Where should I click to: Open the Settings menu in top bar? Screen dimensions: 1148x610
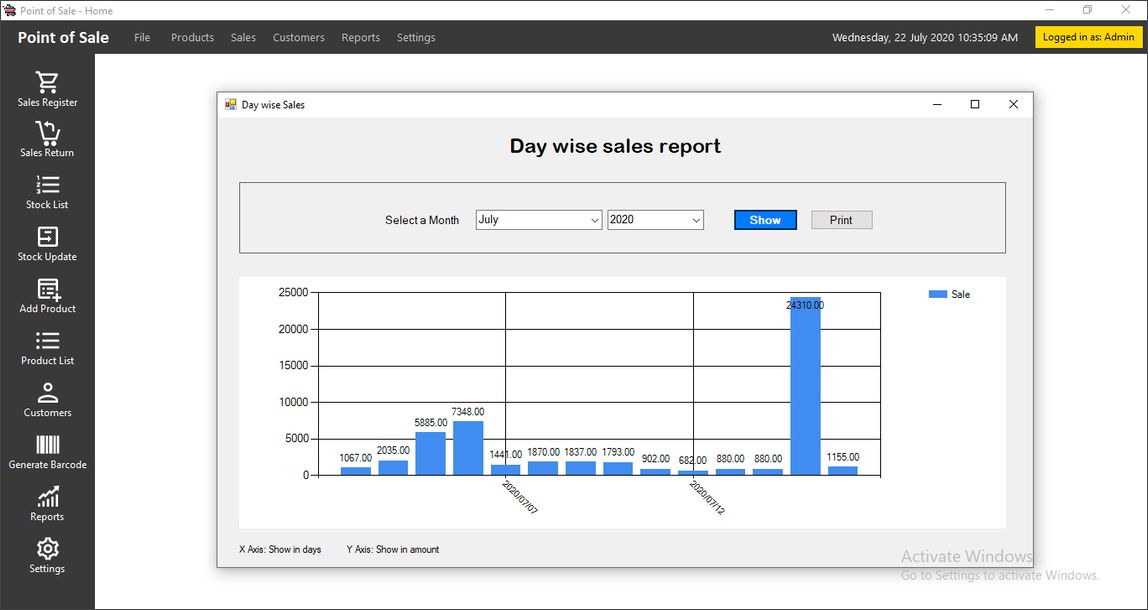click(x=416, y=37)
